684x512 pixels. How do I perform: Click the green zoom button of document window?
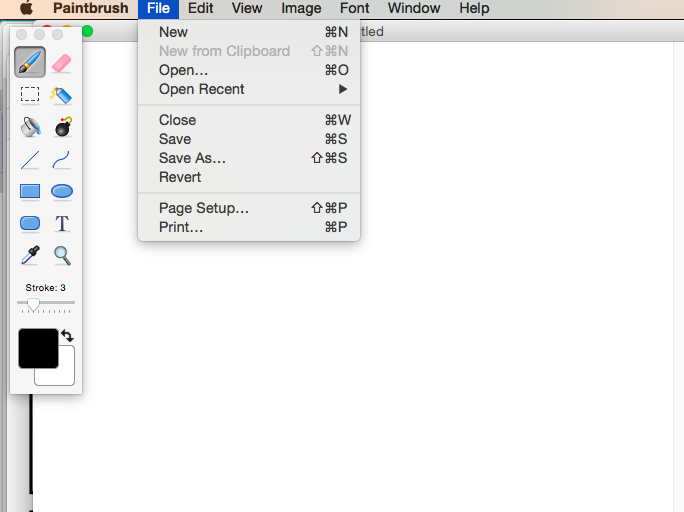(x=88, y=31)
